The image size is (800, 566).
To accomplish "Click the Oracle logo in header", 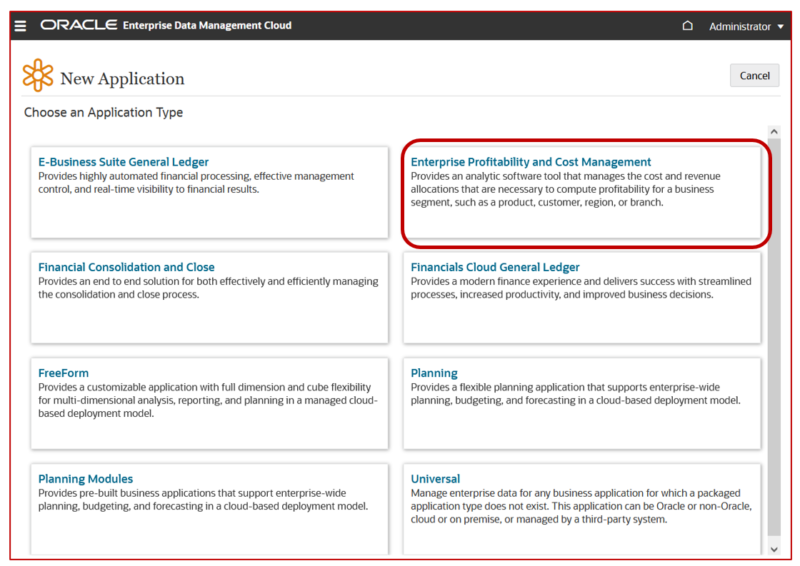I will (78, 26).
